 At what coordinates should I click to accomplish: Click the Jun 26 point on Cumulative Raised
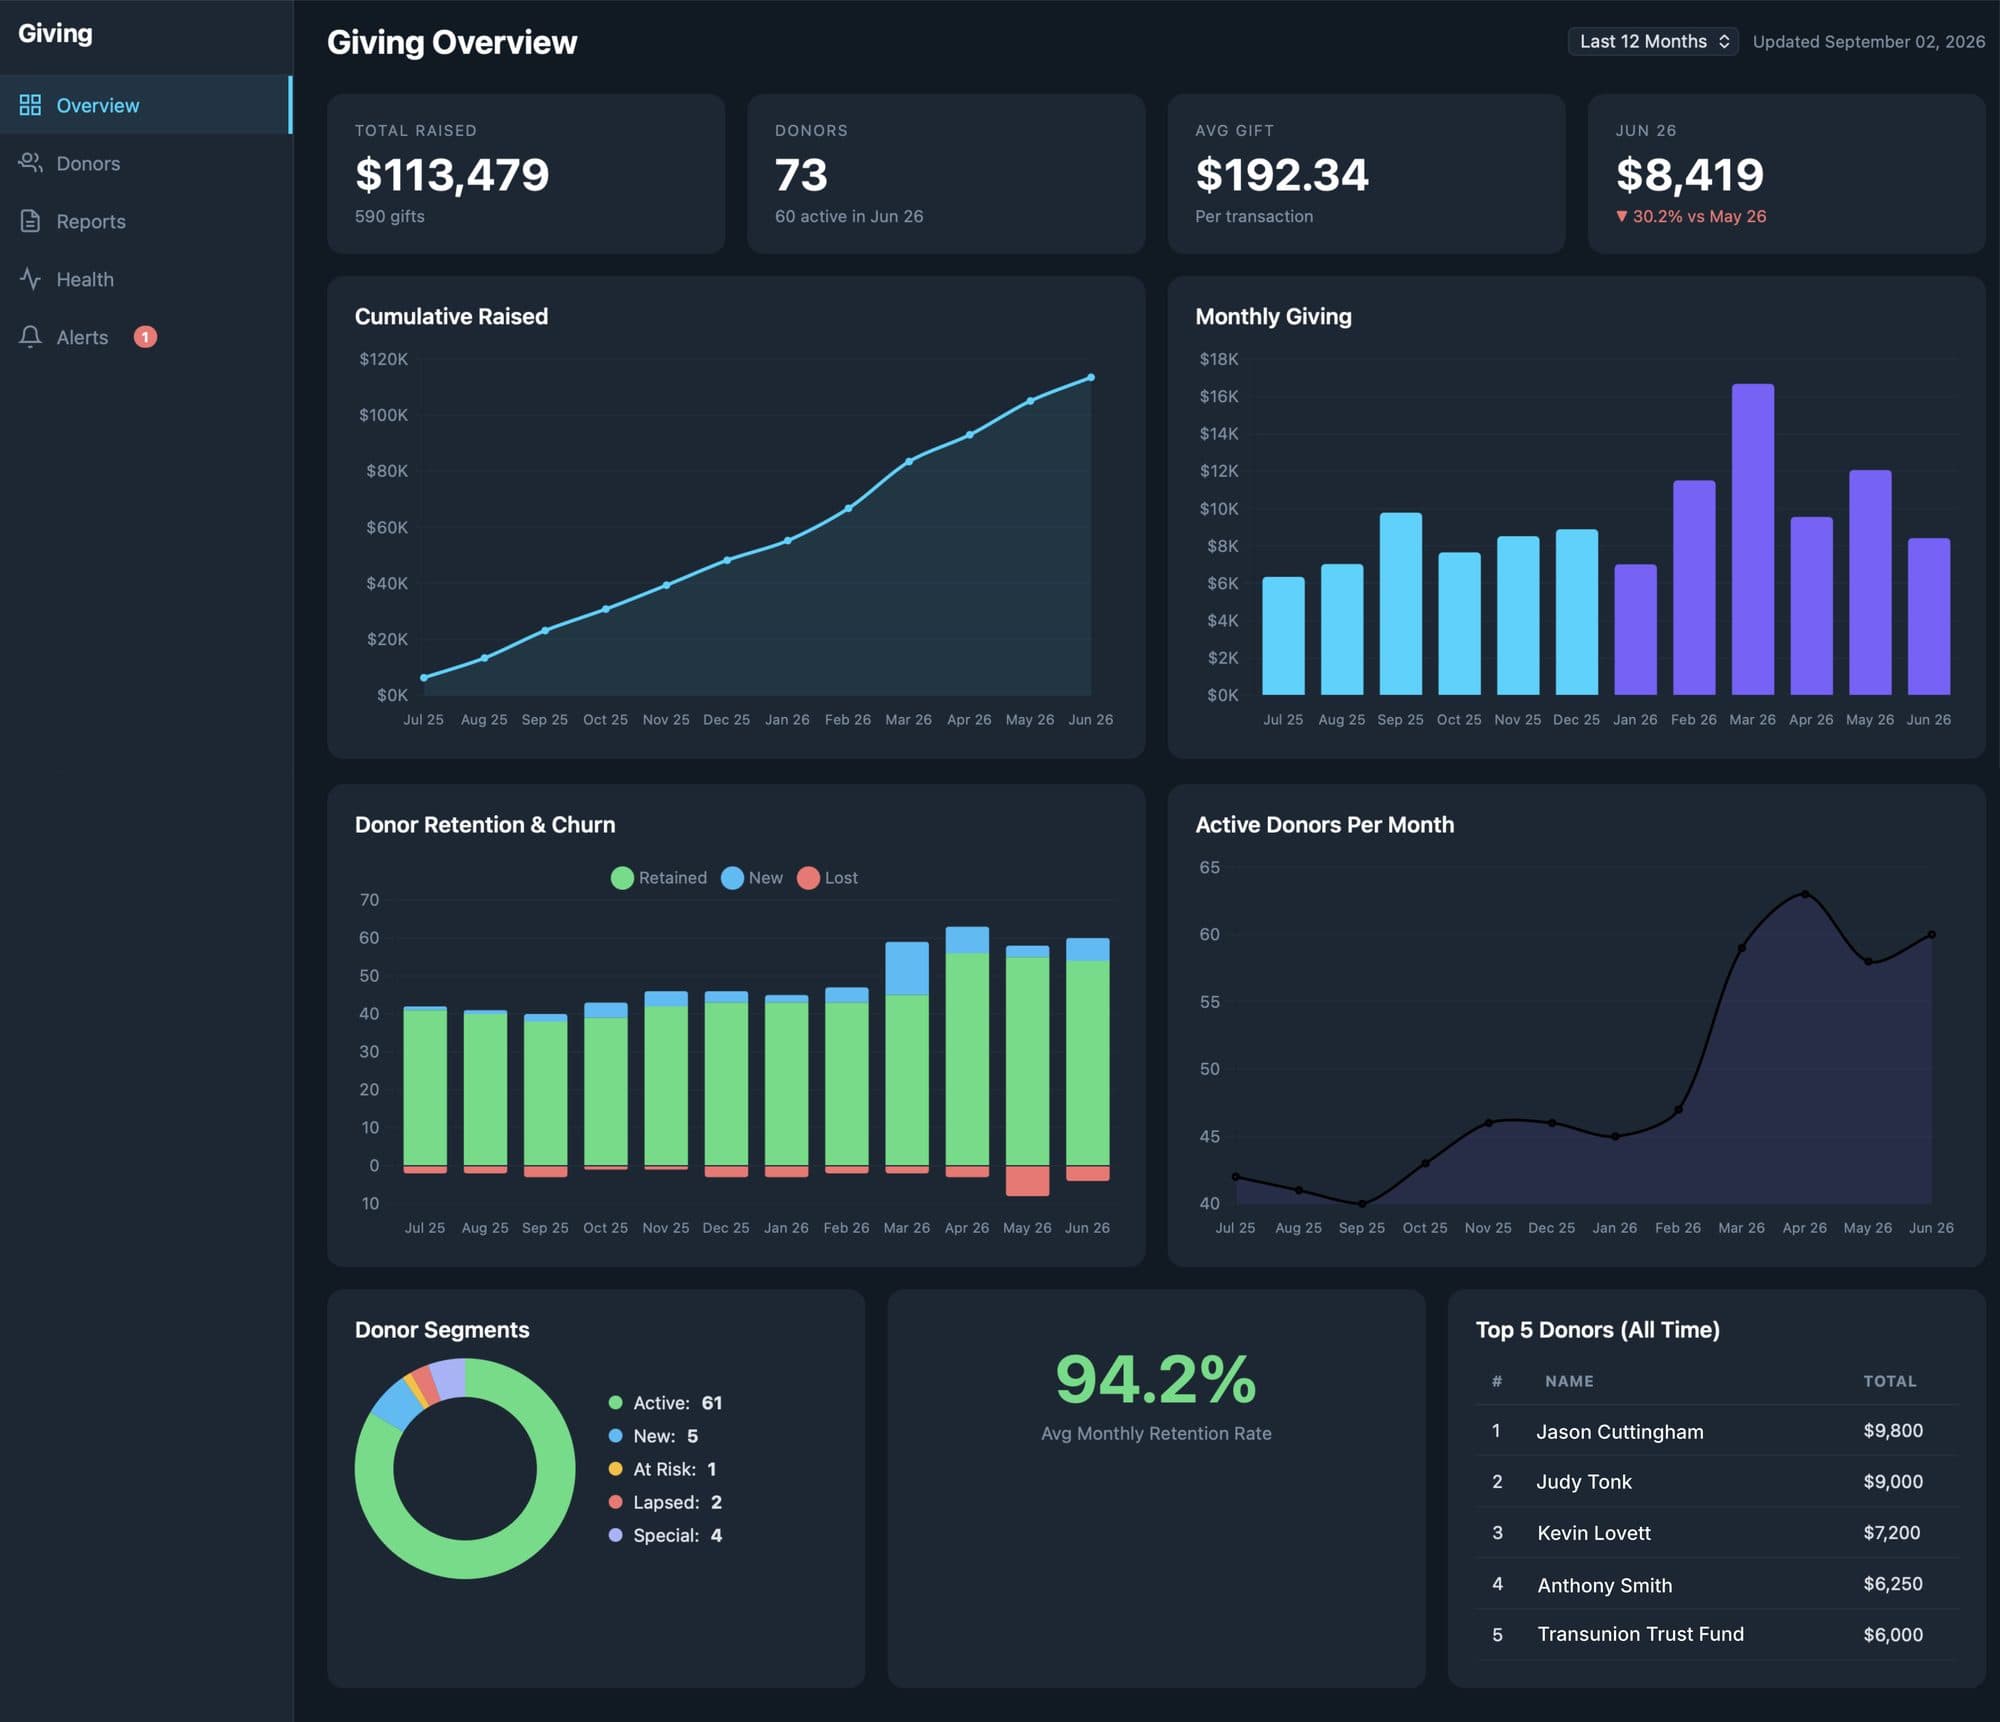(x=1091, y=378)
